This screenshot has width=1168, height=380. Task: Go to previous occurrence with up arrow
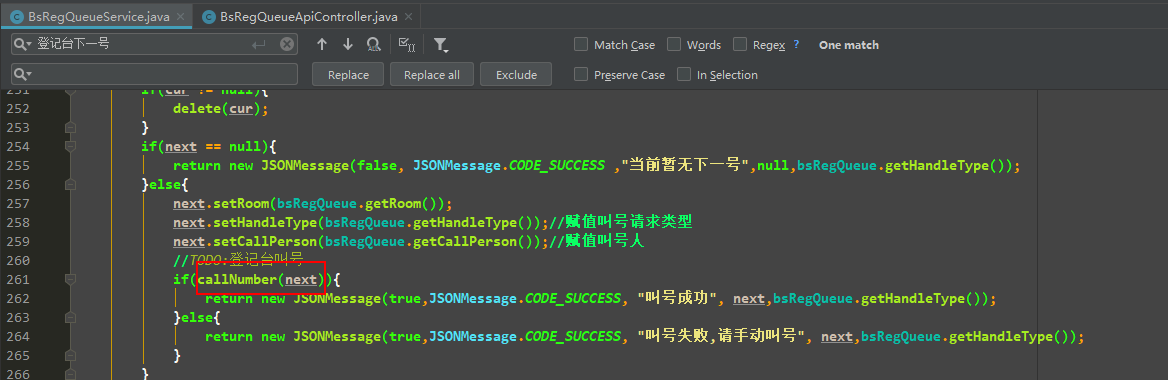coord(322,45)
